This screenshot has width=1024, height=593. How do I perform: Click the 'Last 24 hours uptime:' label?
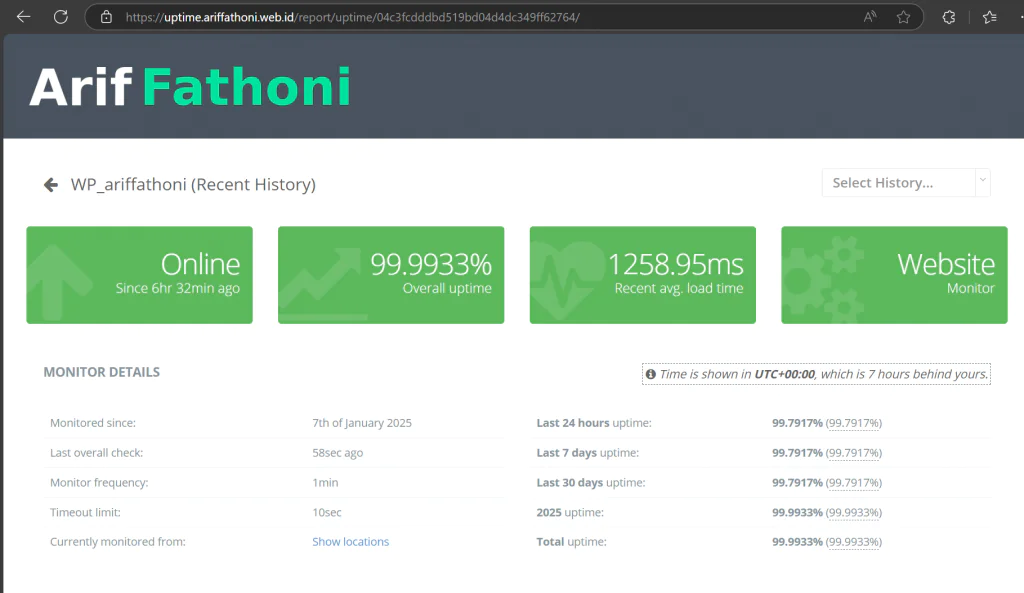pos(594,423)
